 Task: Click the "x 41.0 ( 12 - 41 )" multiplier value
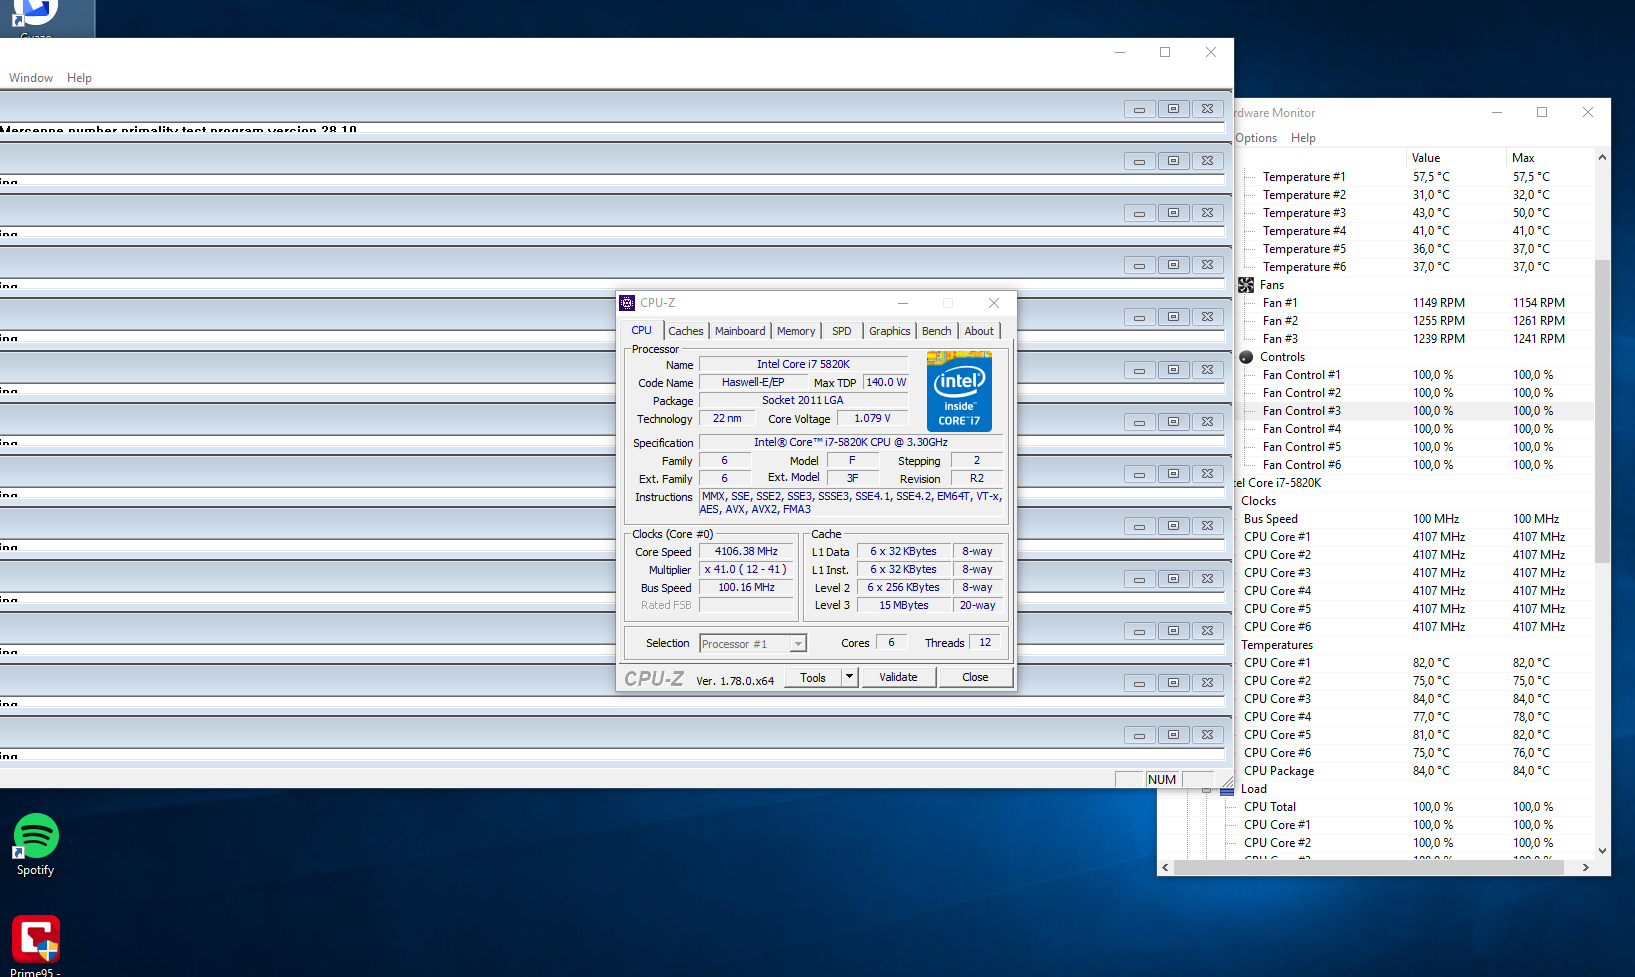746,569
